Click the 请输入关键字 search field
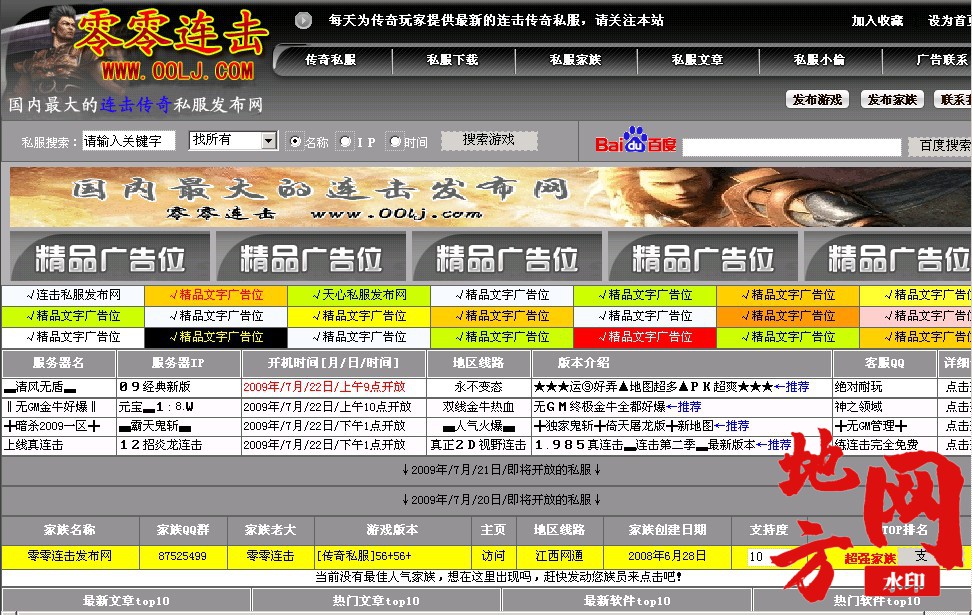Screen dimensions: 972x615 [128, 141]
